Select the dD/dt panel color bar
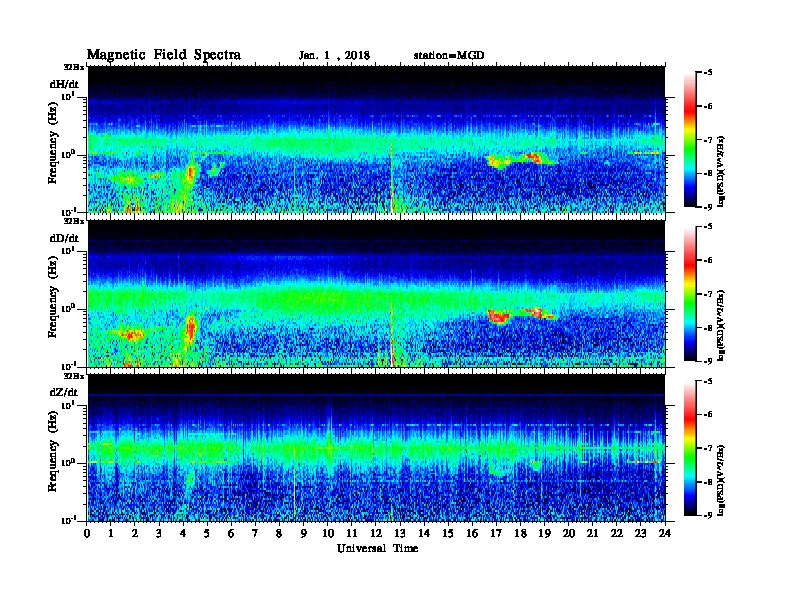Image resolution: width=792 pixels, height=612 pixels. coord(690,294)
